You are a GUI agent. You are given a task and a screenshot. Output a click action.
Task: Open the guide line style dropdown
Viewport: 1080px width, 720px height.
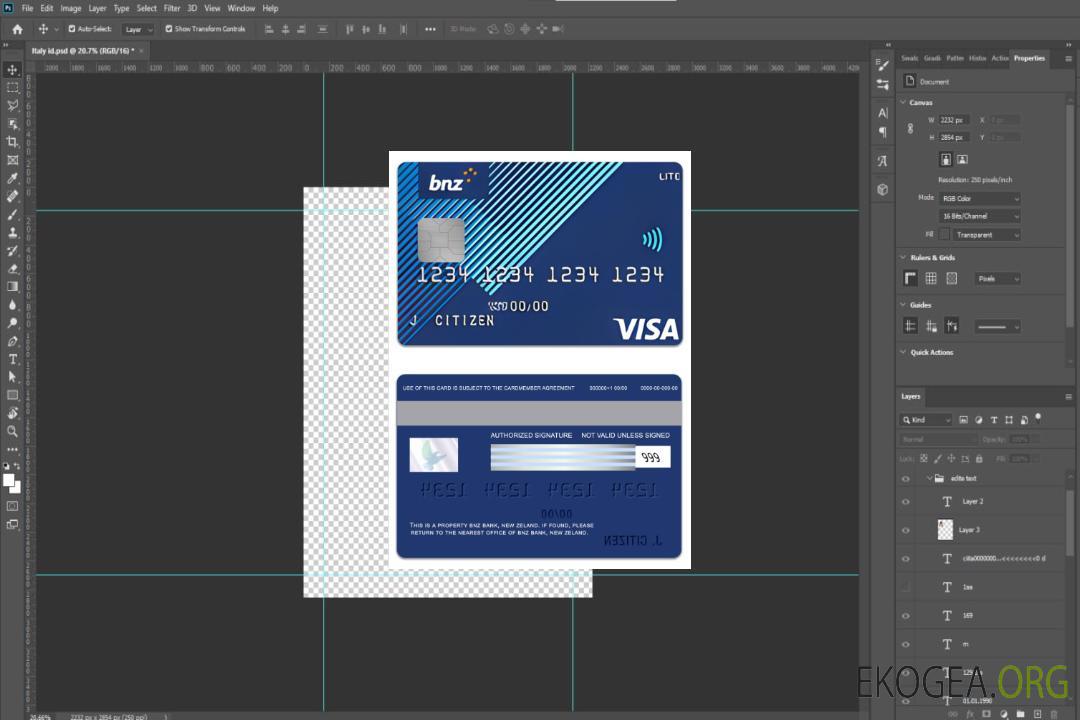tap(997, 327)
